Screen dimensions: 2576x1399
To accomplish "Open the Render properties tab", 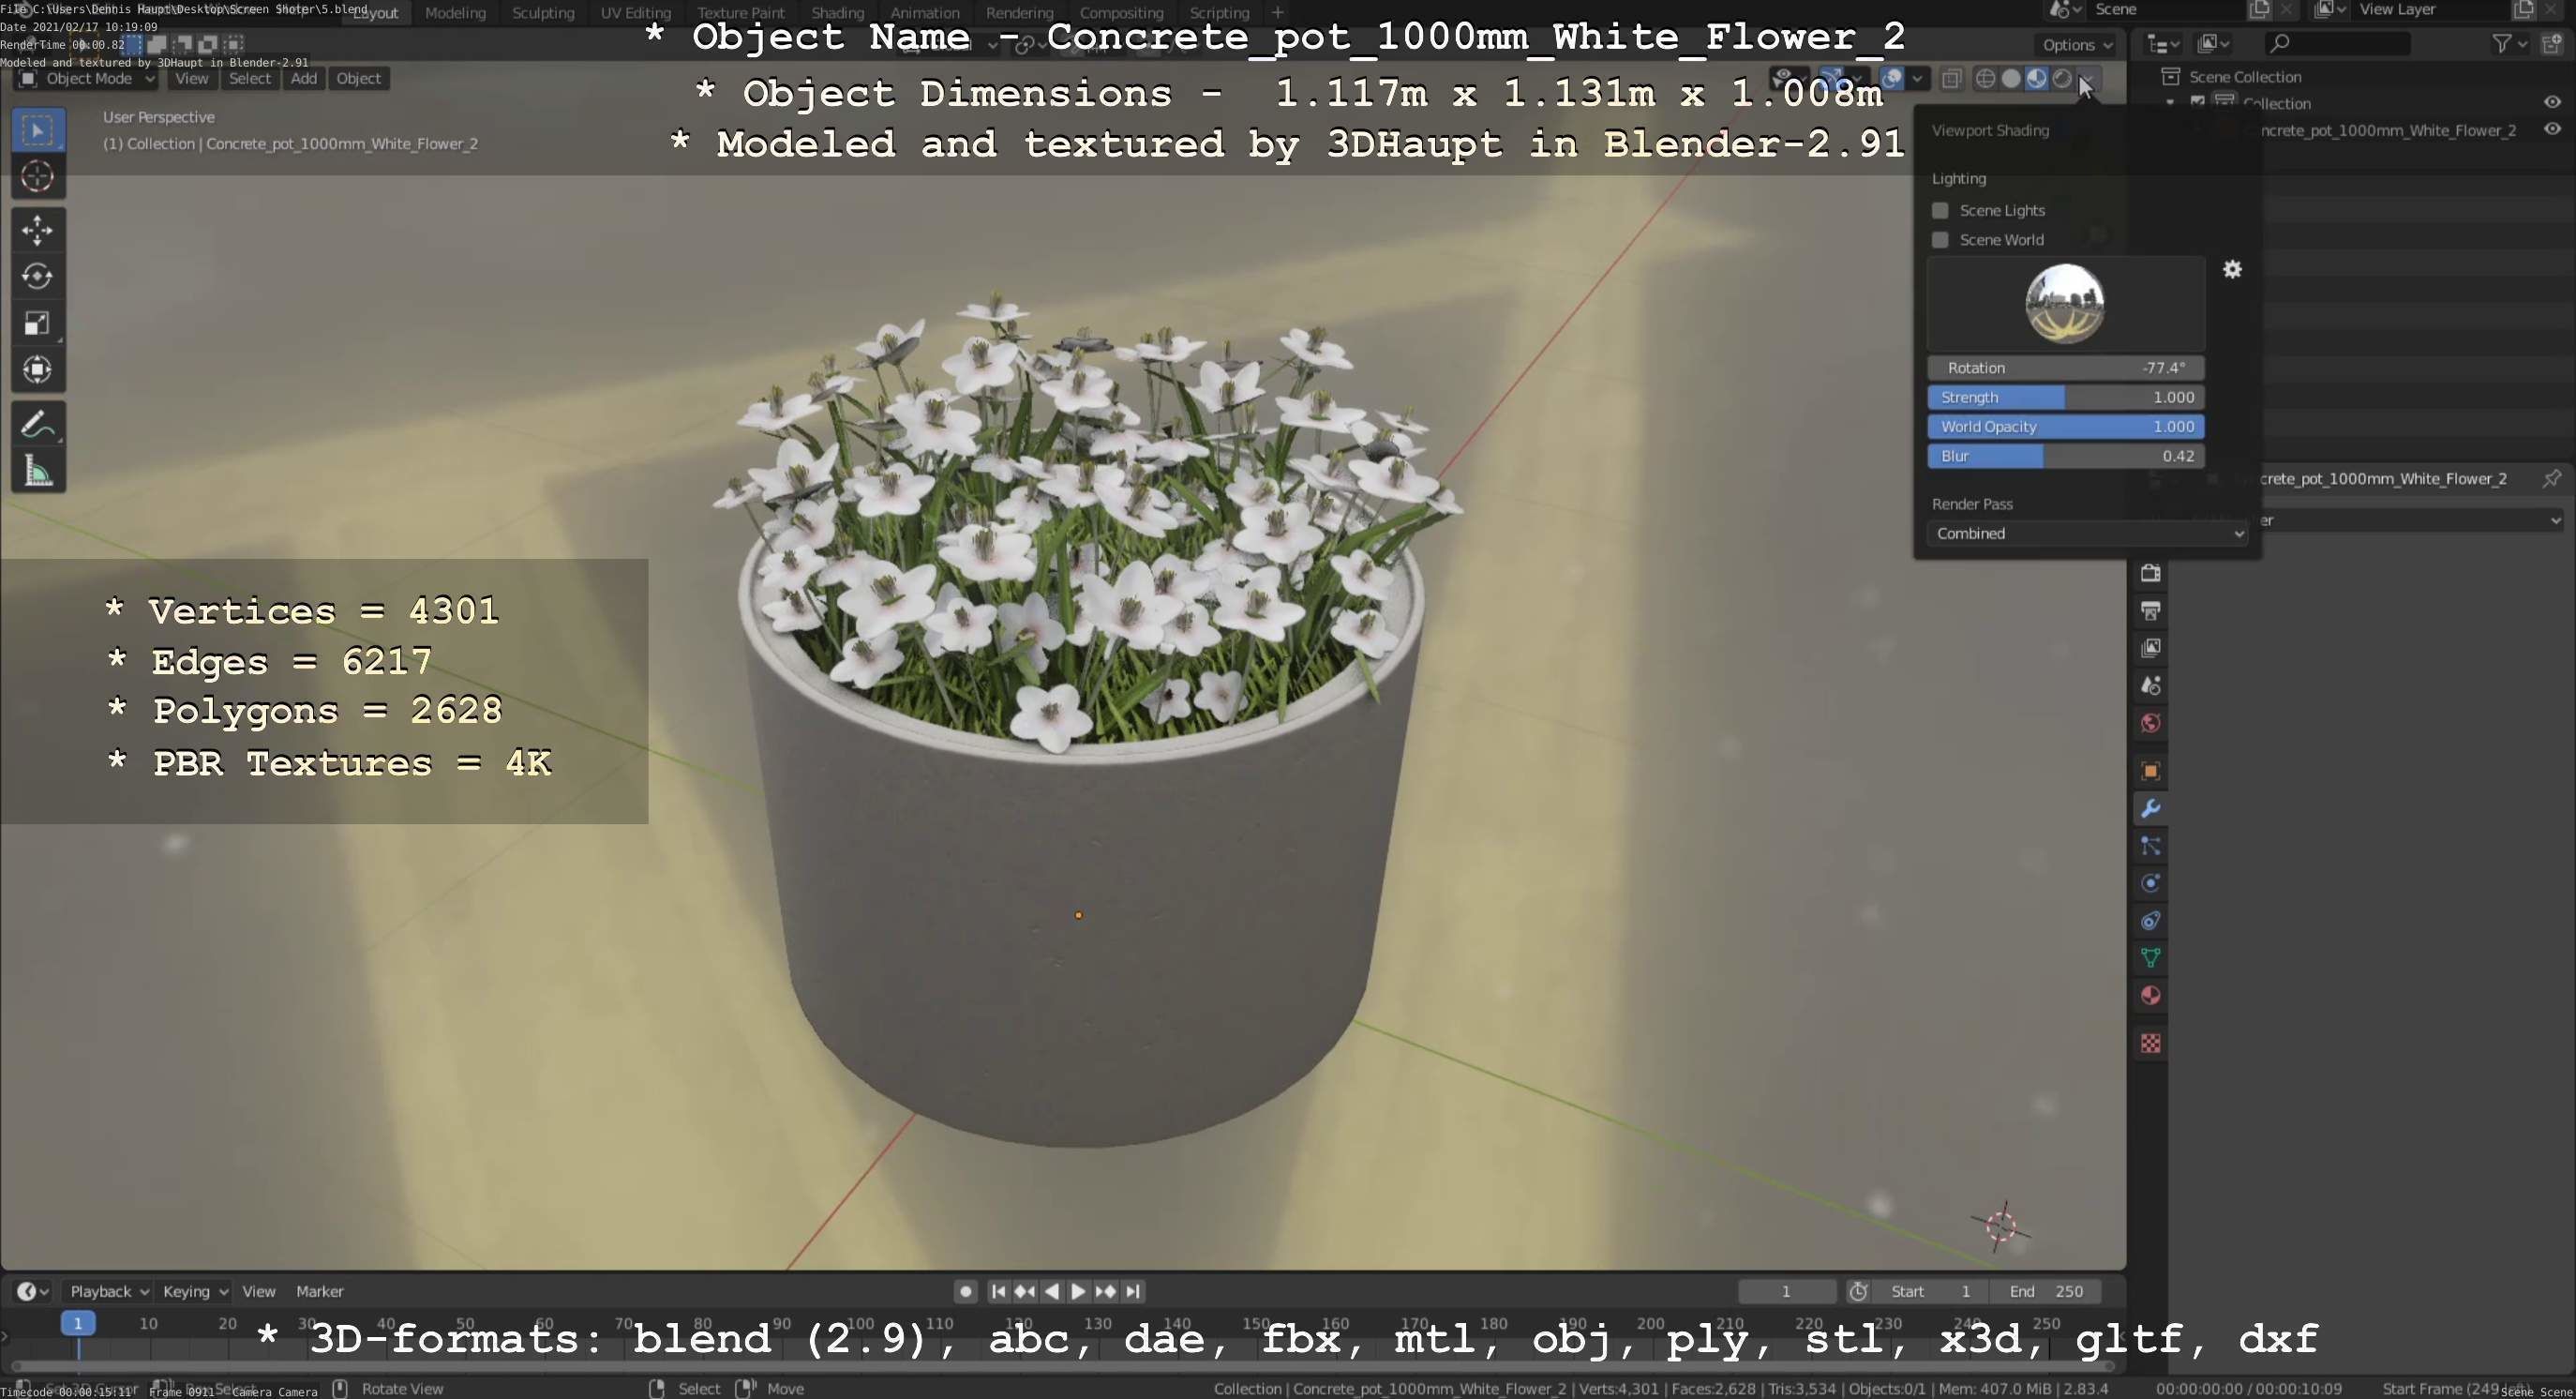I will tap(2150, 574).
